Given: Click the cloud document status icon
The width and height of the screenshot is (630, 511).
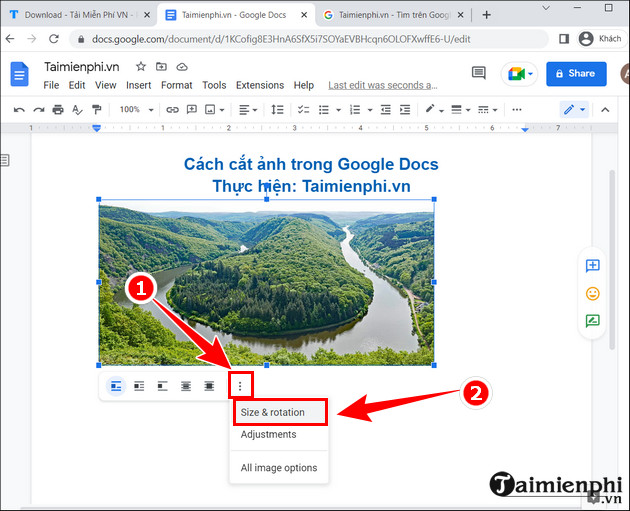Looking at the screenshot, I should tap(182, 67).
